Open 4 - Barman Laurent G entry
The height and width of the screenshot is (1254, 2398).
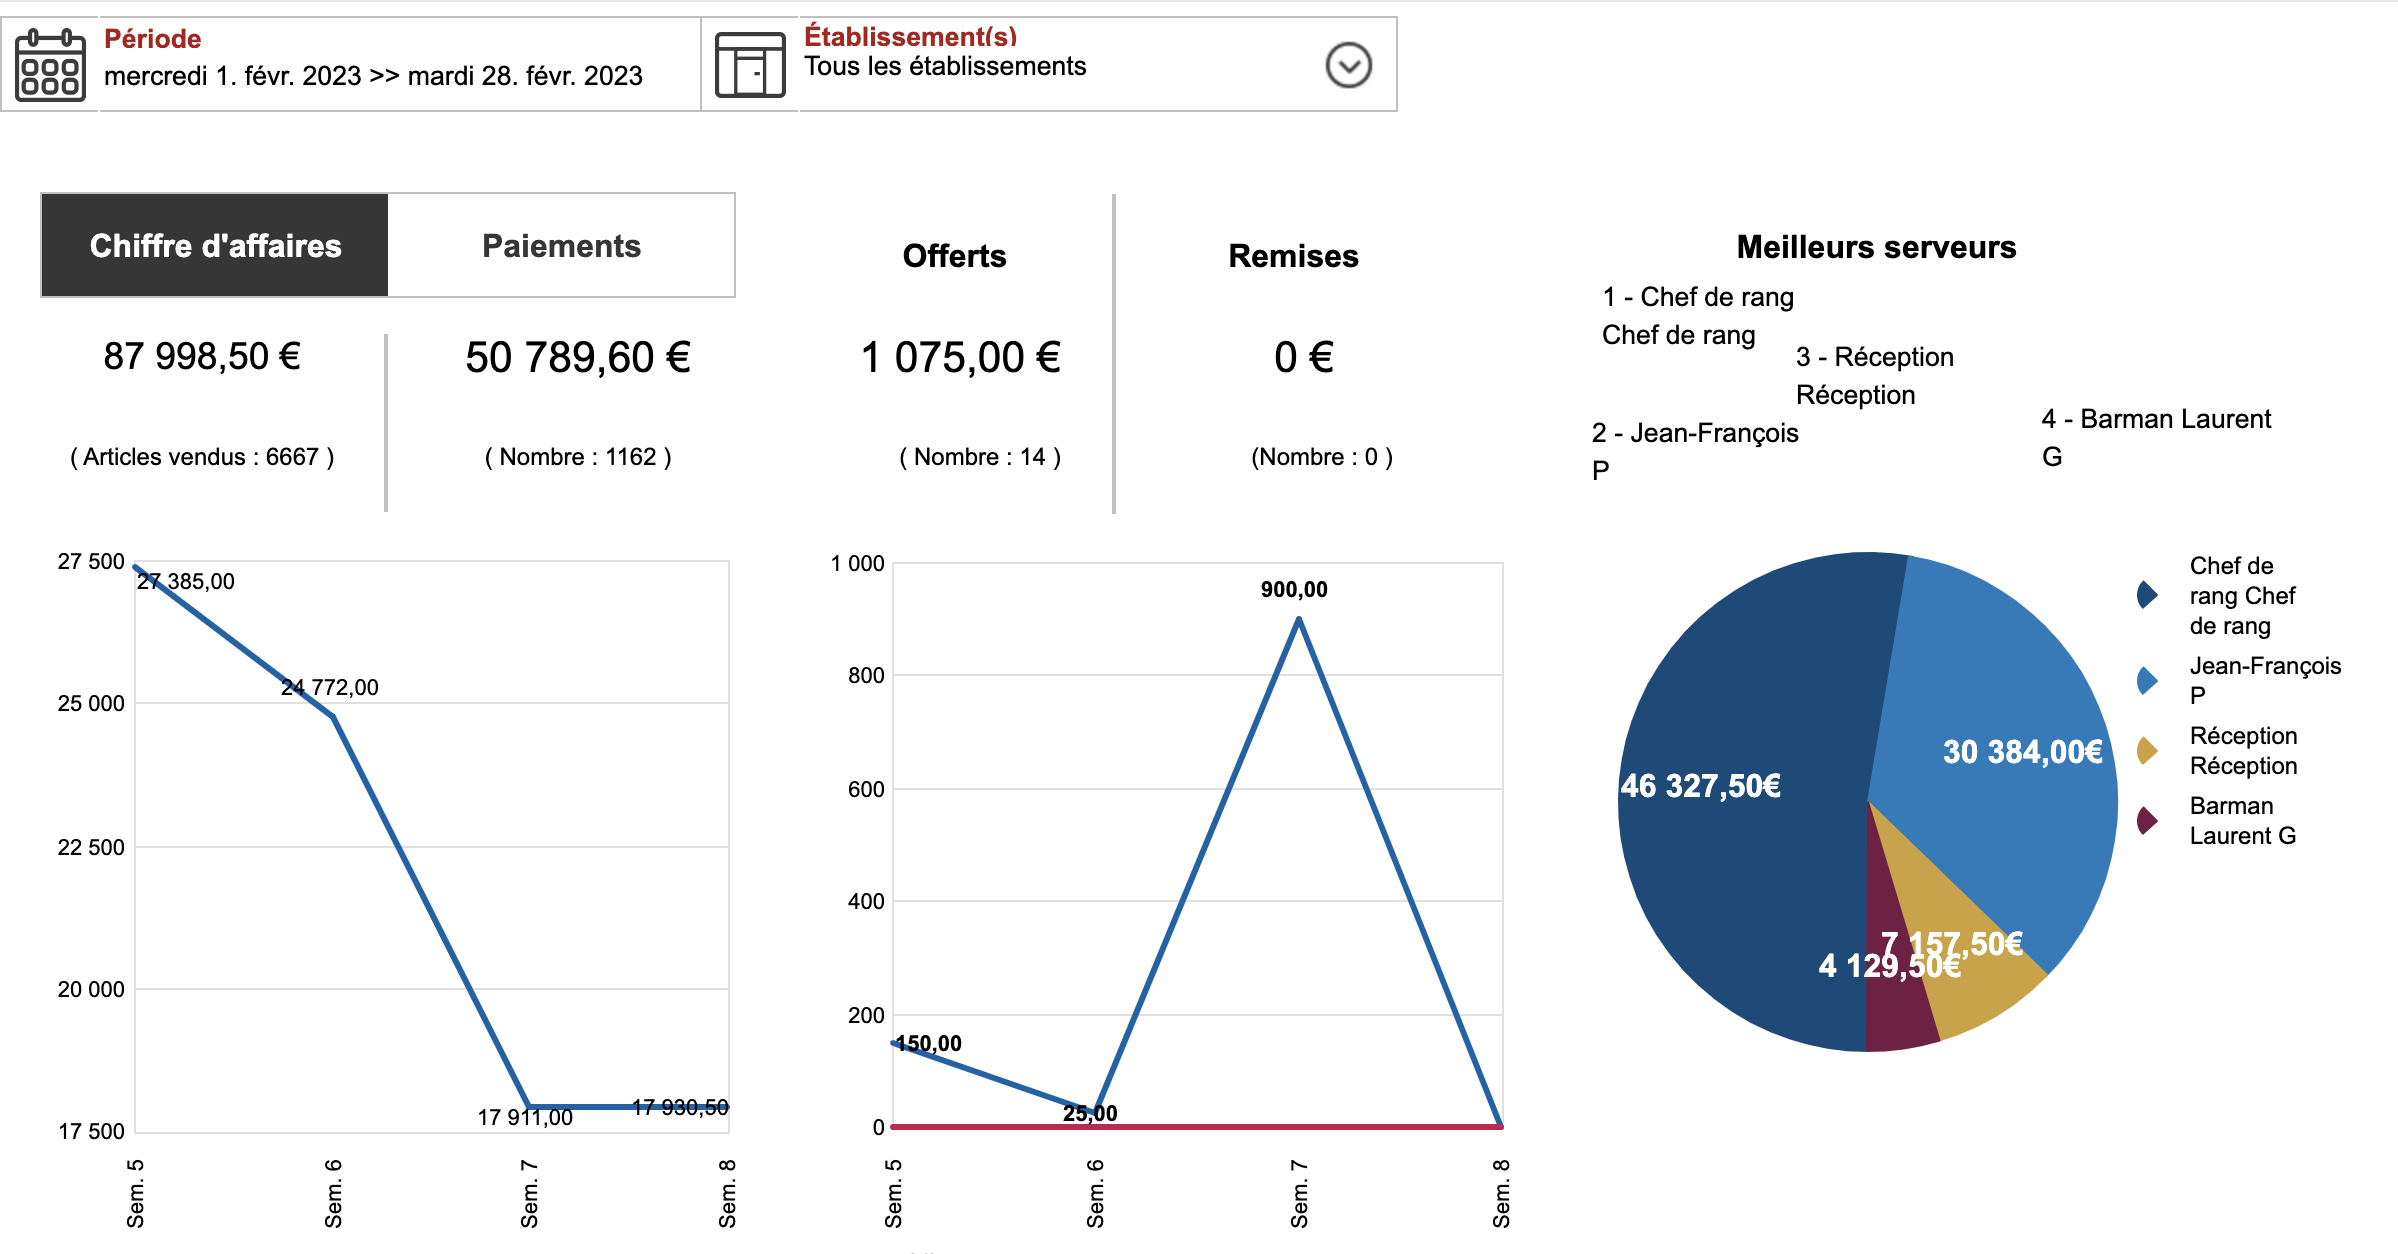point(2156,438)
